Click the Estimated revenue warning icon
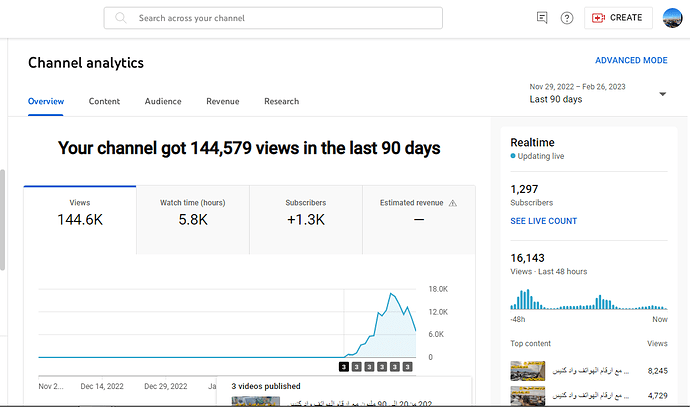This screenshot has width=690, height=407. click(x=452, y=203)
